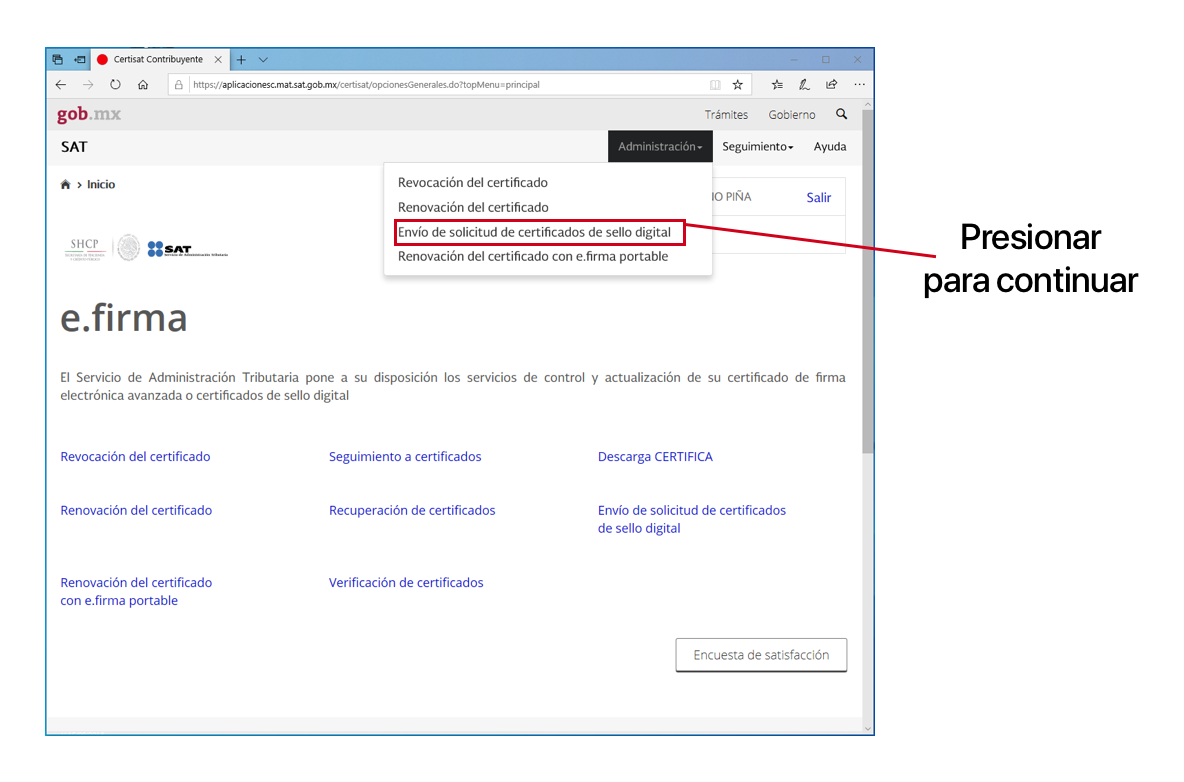Select Renovación del certificado in dropdown menu
Screen dimensions: 1184x782
click(473, 207)
